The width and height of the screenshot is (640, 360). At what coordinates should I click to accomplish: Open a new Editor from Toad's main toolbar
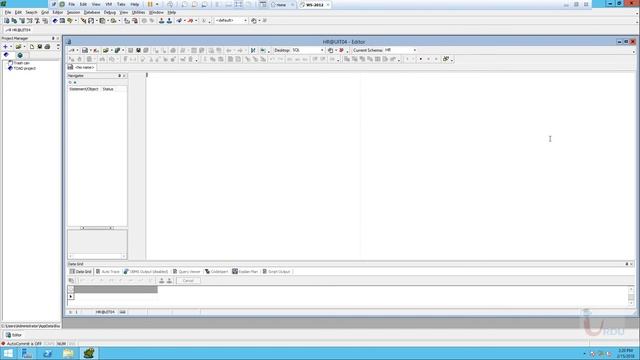[7, 20]
